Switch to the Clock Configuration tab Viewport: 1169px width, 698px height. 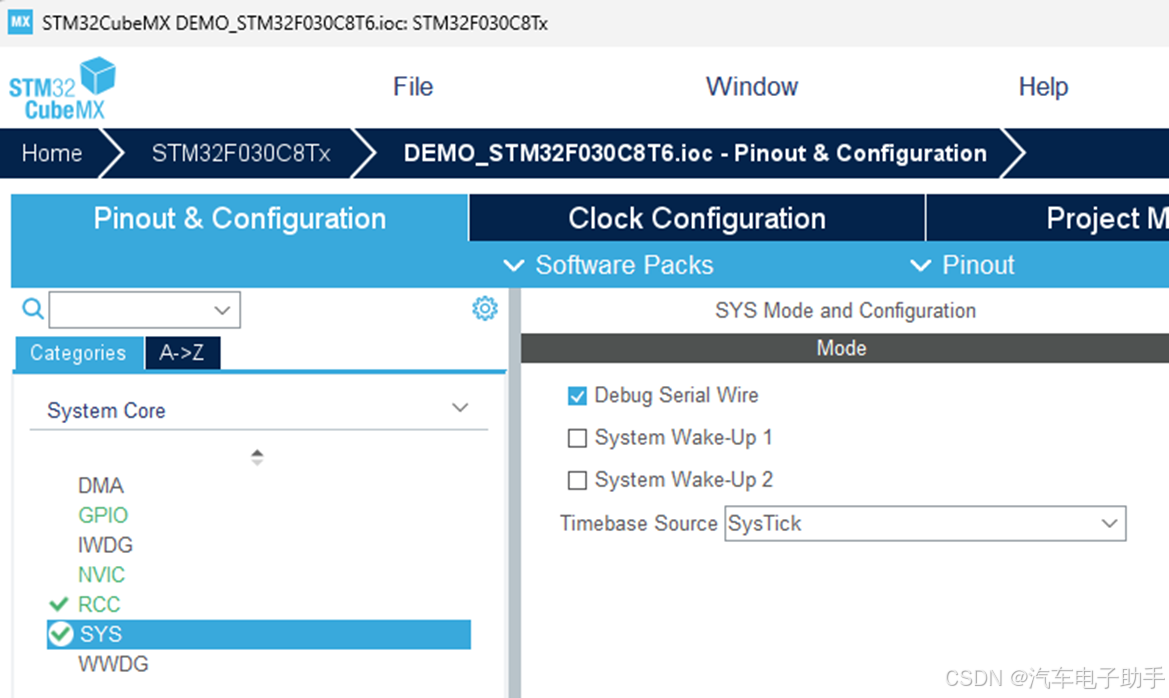coord(697,218)
